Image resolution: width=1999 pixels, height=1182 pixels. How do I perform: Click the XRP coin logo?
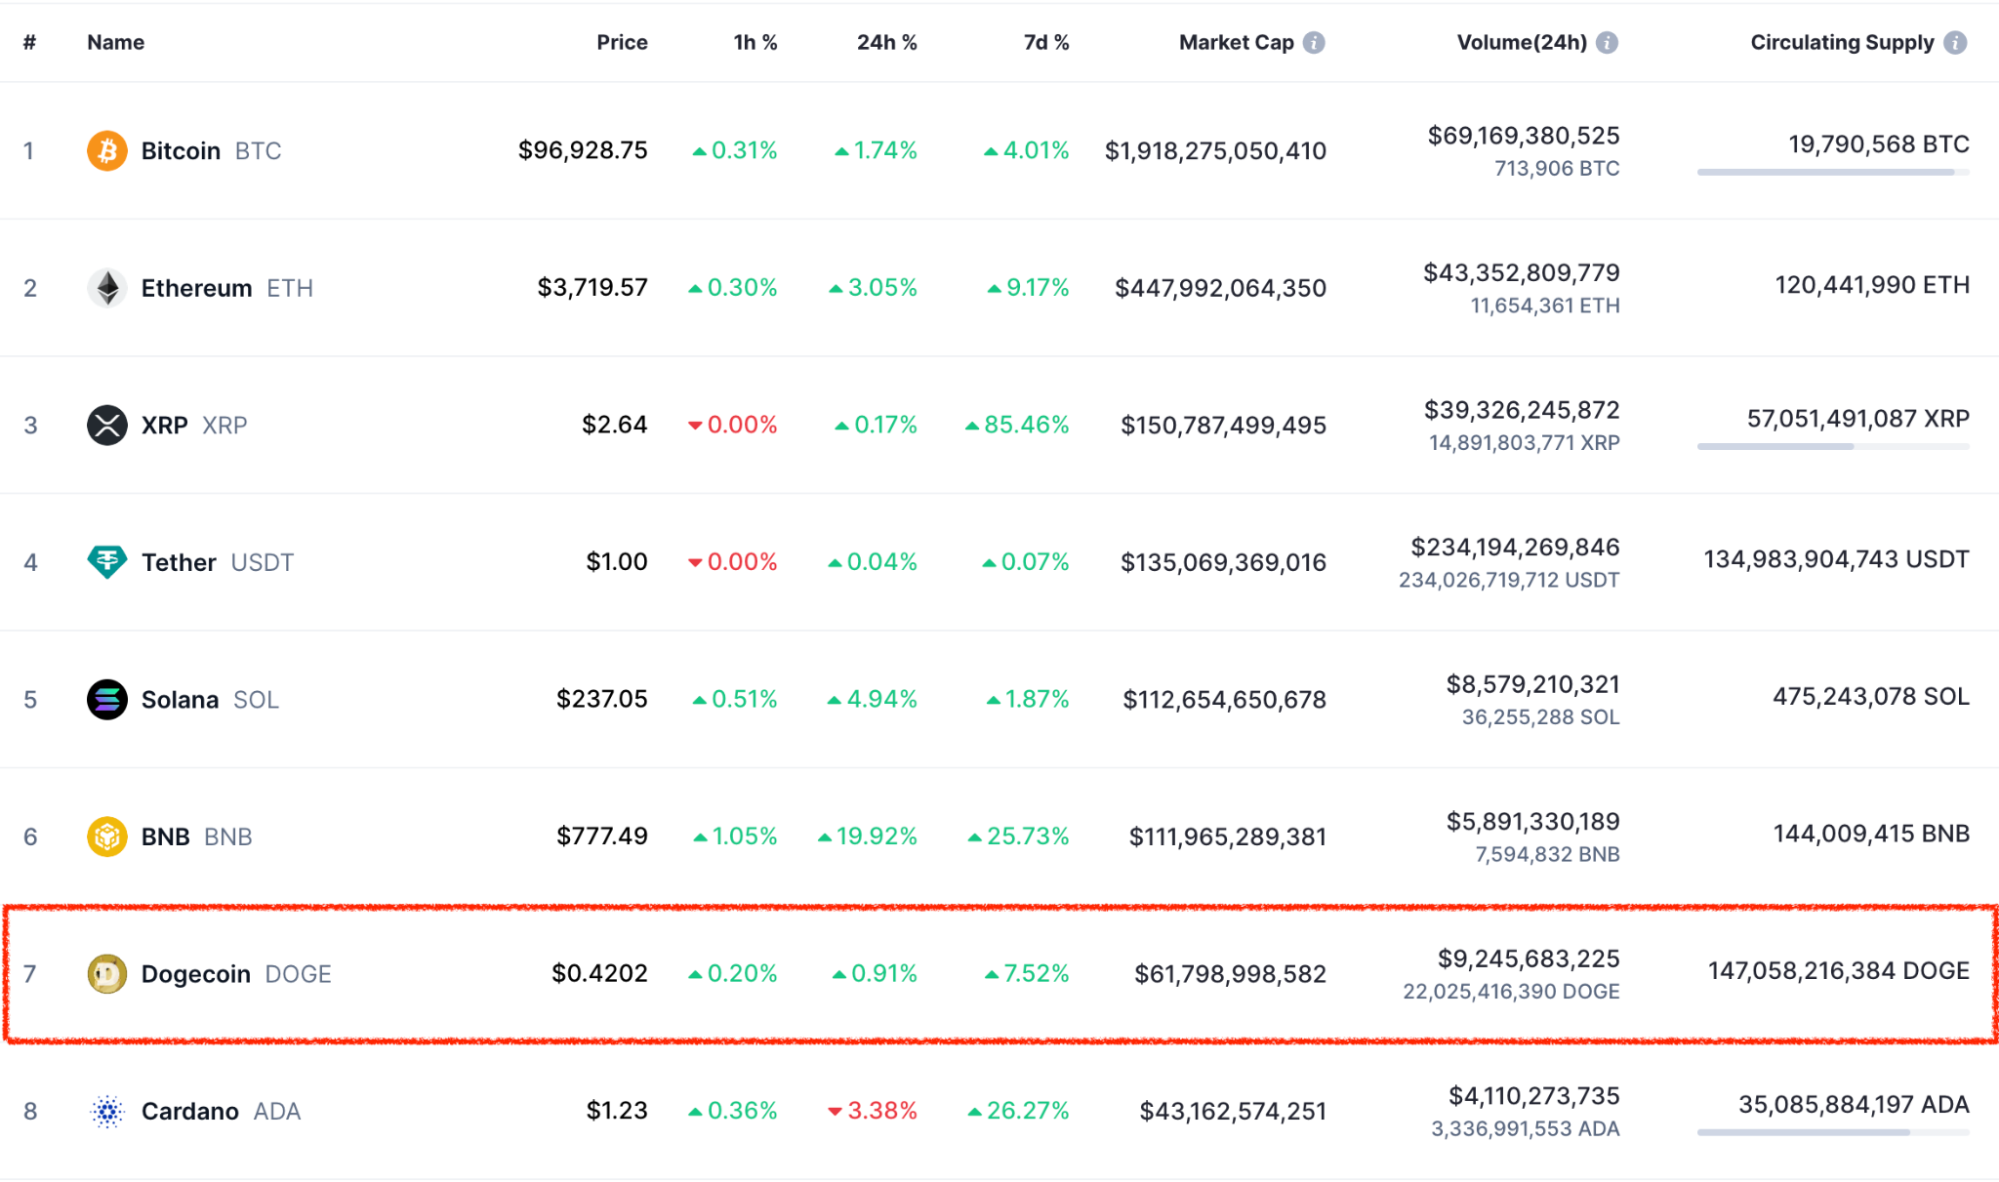pyautogui.click(x=107, y=425)
